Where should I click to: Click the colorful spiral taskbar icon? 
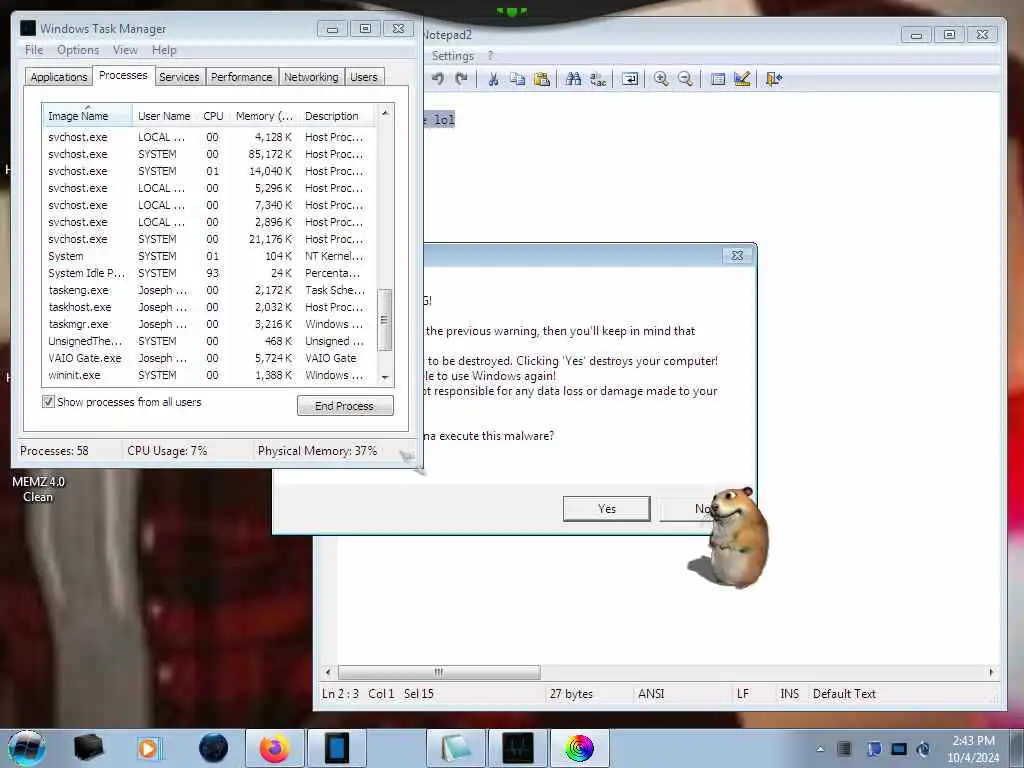[579, 748]
